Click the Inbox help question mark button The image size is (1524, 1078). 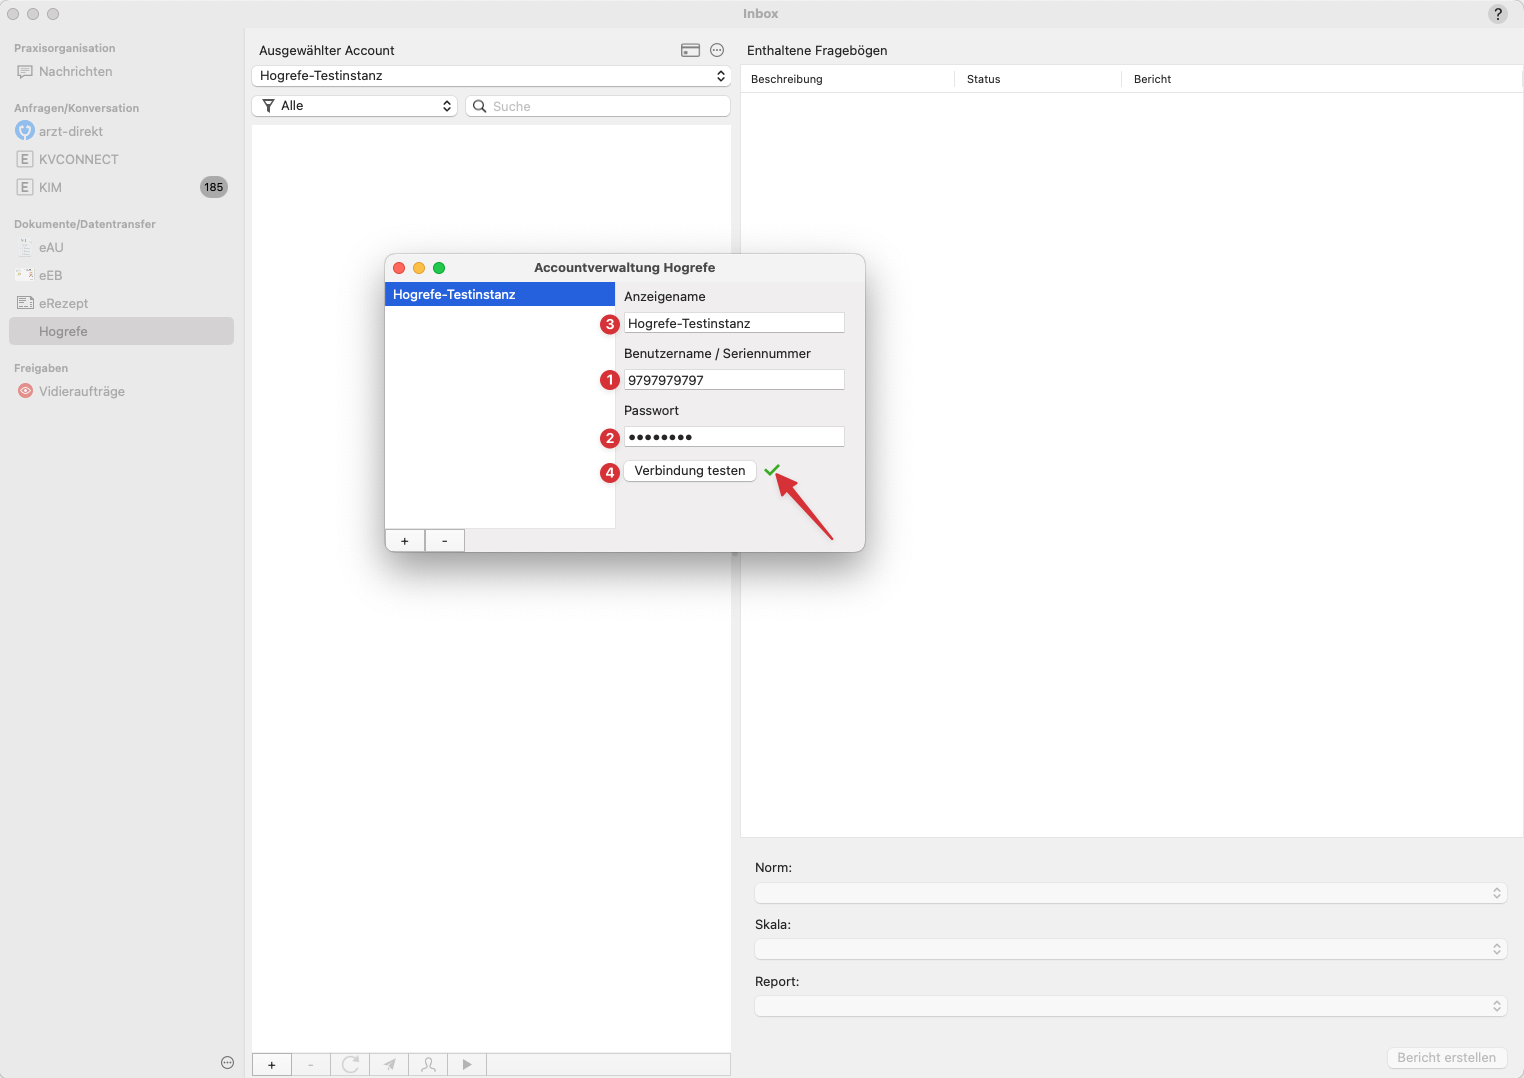point(1497,14)
